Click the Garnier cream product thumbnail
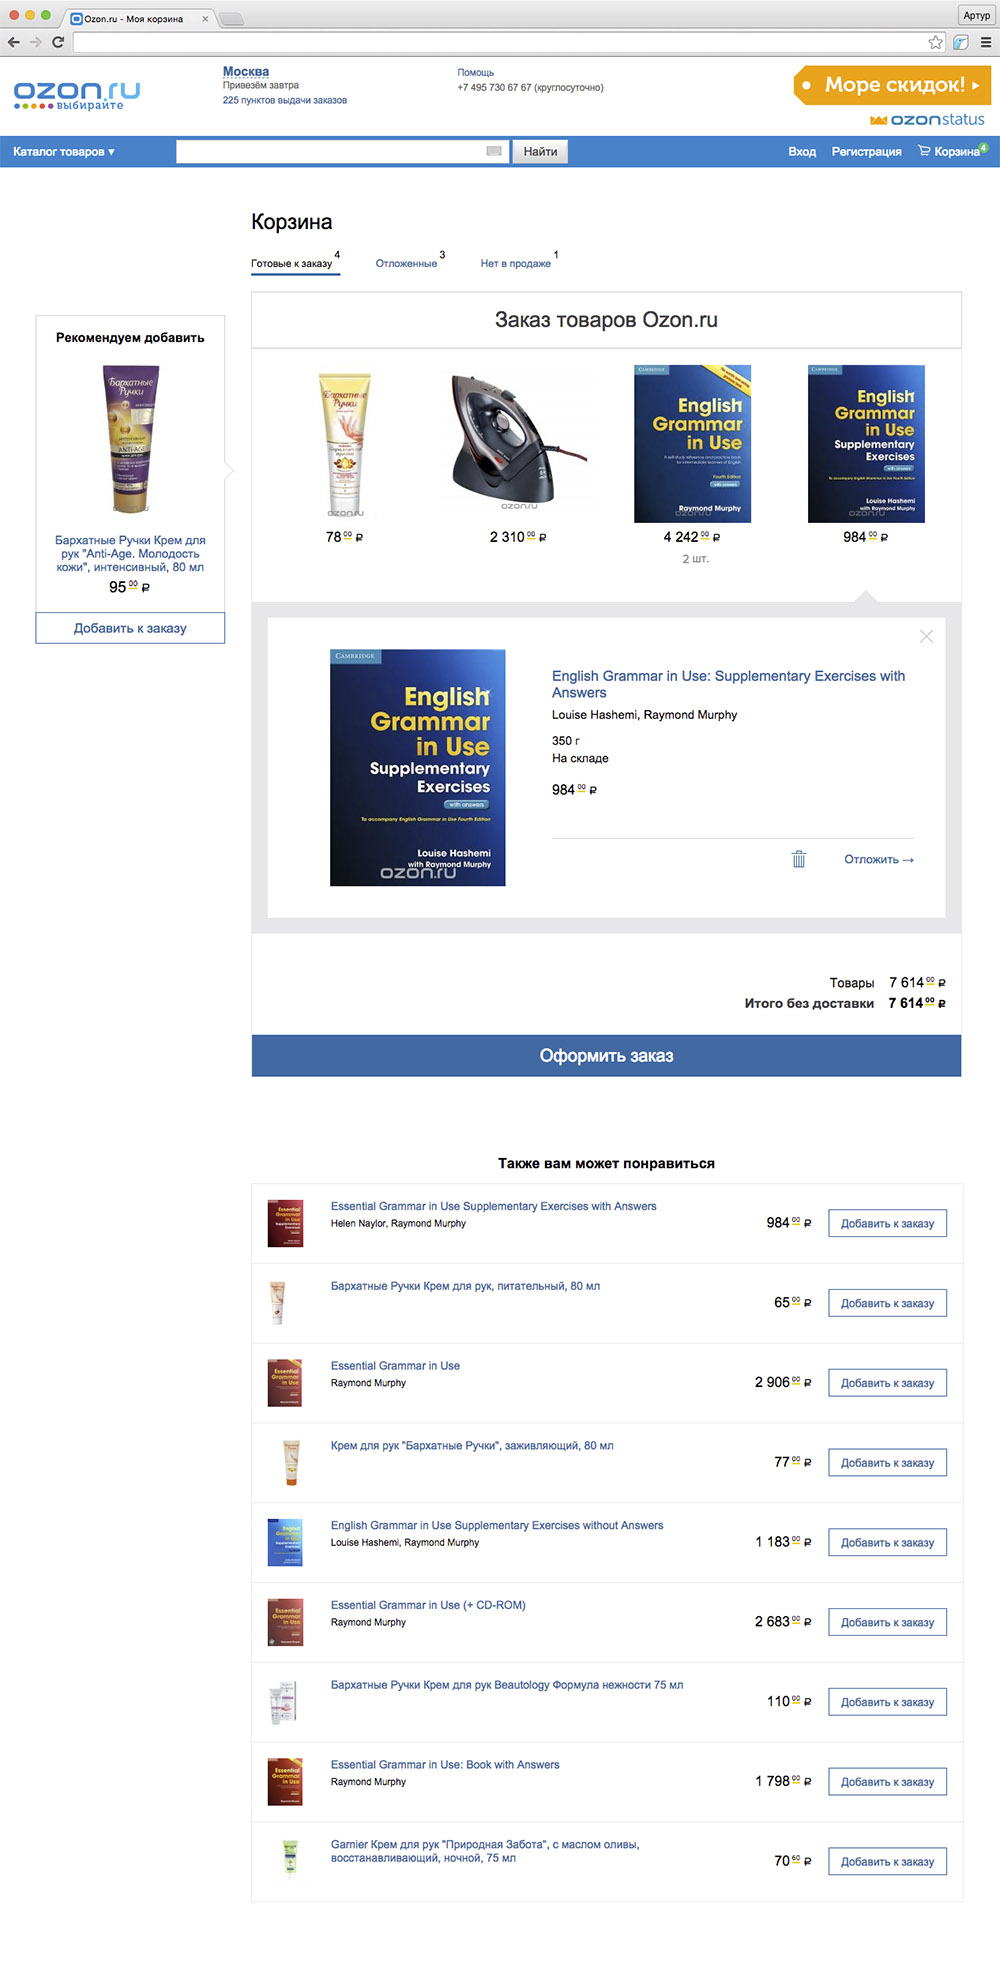The width and height of the screenshot is (1000, 1981). coord(290,1861)
